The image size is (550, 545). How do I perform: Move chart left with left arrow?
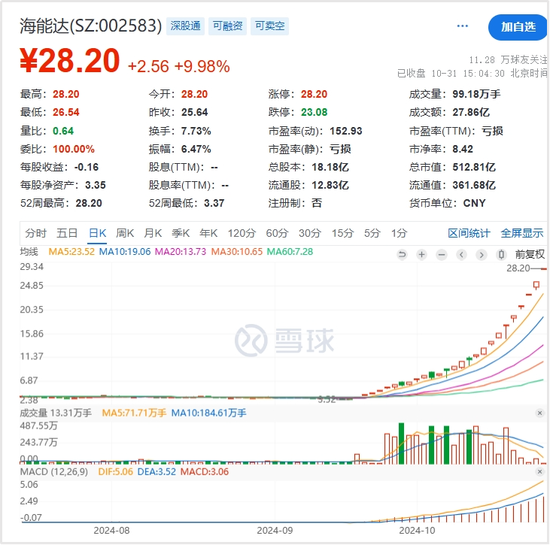click(462, 254)
